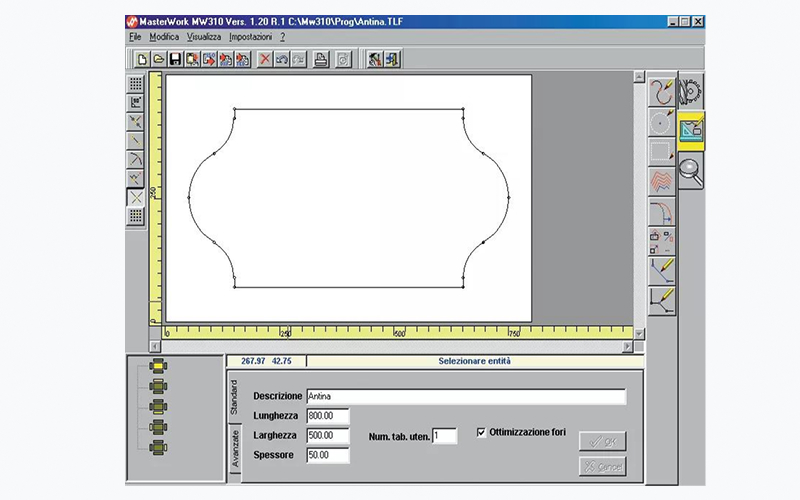800x500 pixels.
Task: Click the Descrizione field containing Antina
Action: pos(466,396)
